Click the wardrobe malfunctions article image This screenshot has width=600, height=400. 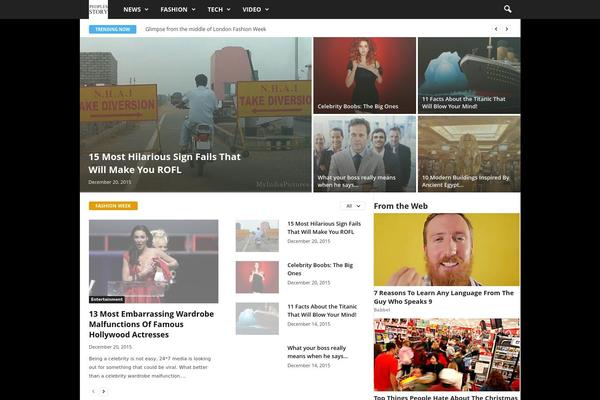point(153,261)
